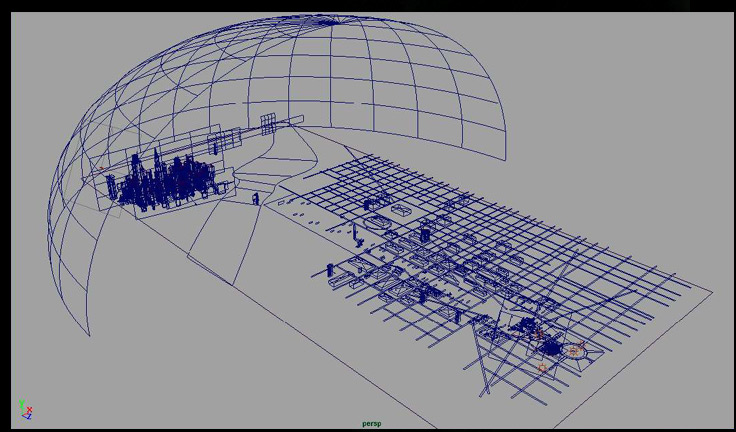Click the persp camera label
This screenshot has height=432, width=736.
pyautogui.click(x=372, y=424)
